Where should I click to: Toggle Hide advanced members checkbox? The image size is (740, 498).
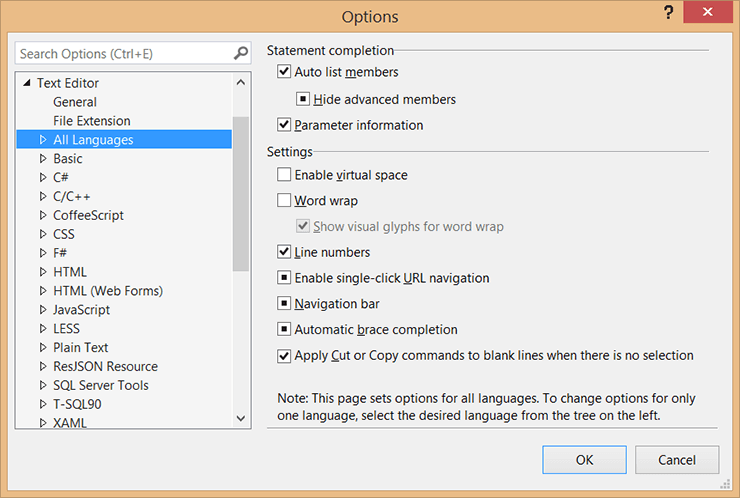click(x=303, y=99)
